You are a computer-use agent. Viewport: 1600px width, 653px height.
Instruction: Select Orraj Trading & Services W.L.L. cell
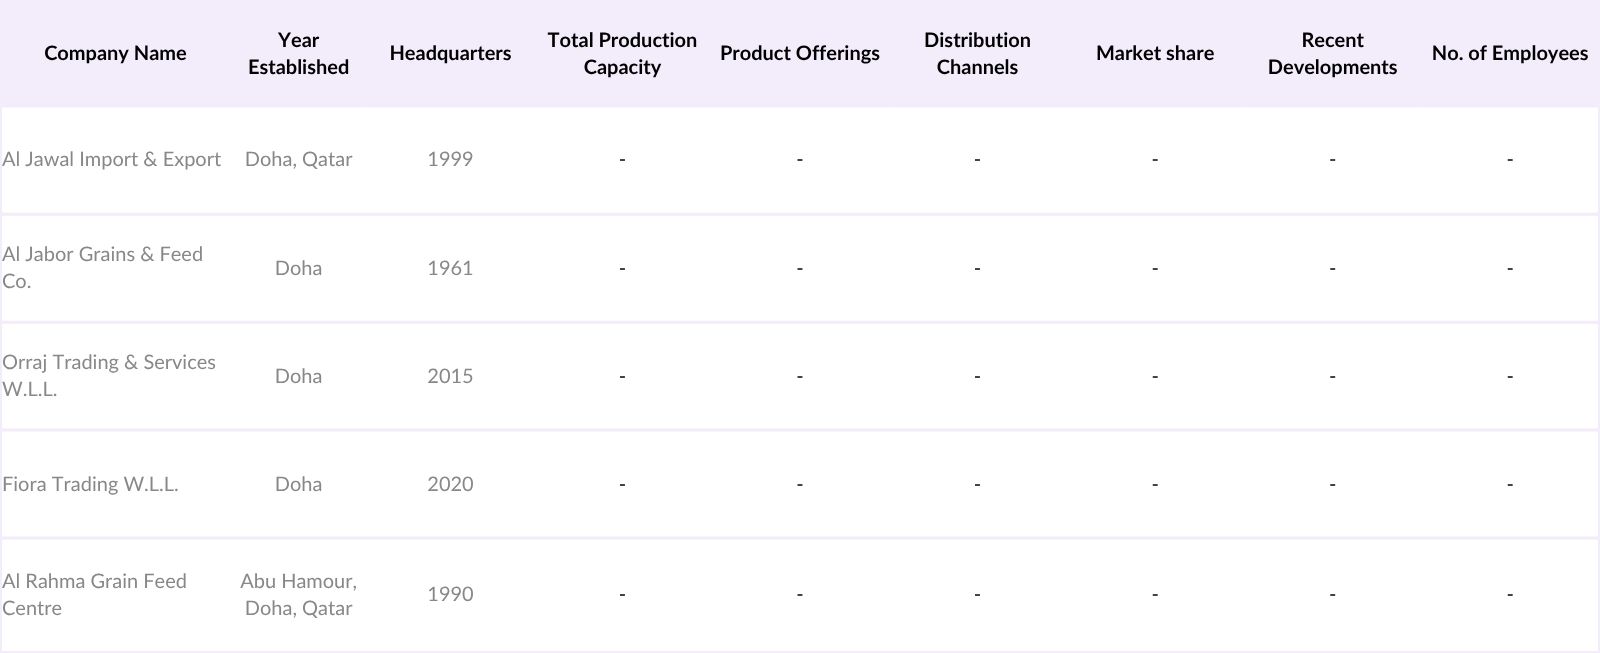pos(108,375)
